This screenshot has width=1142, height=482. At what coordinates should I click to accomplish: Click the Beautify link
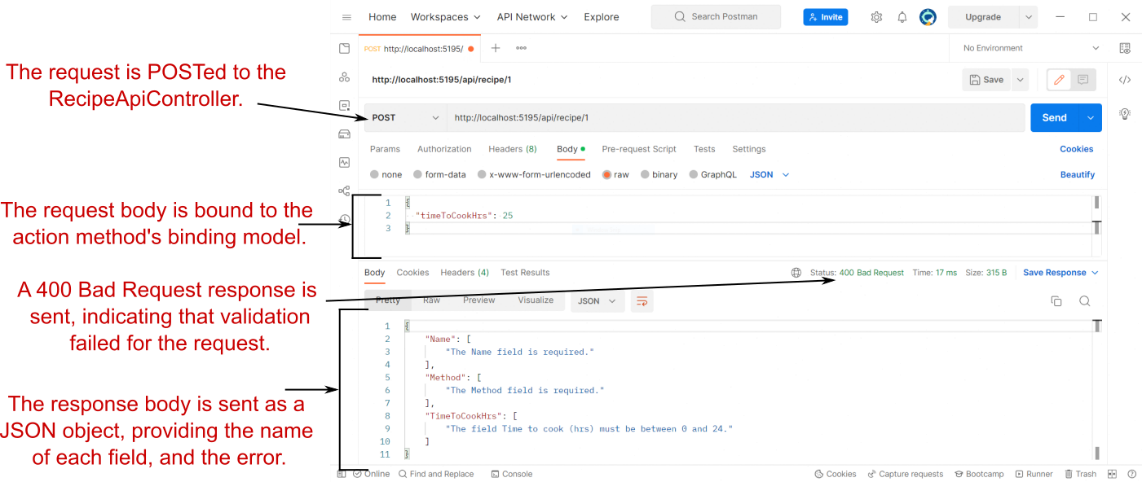[1077, 175]
